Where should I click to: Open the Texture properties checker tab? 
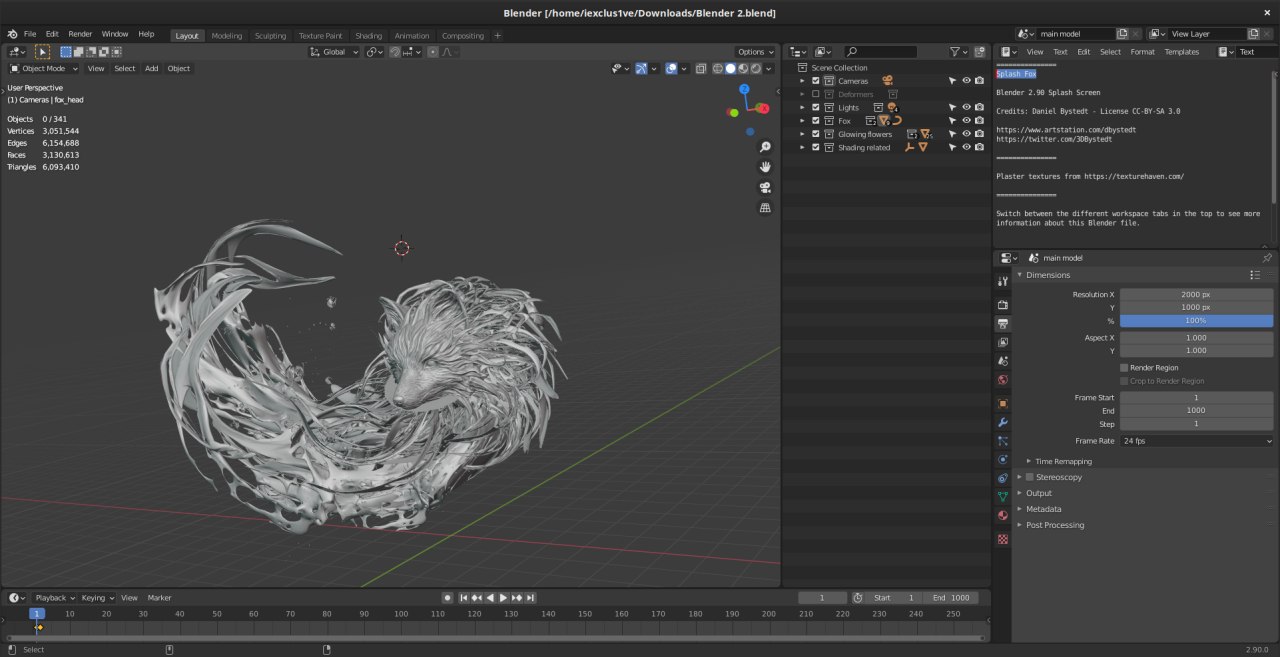tap(1003, 539)
